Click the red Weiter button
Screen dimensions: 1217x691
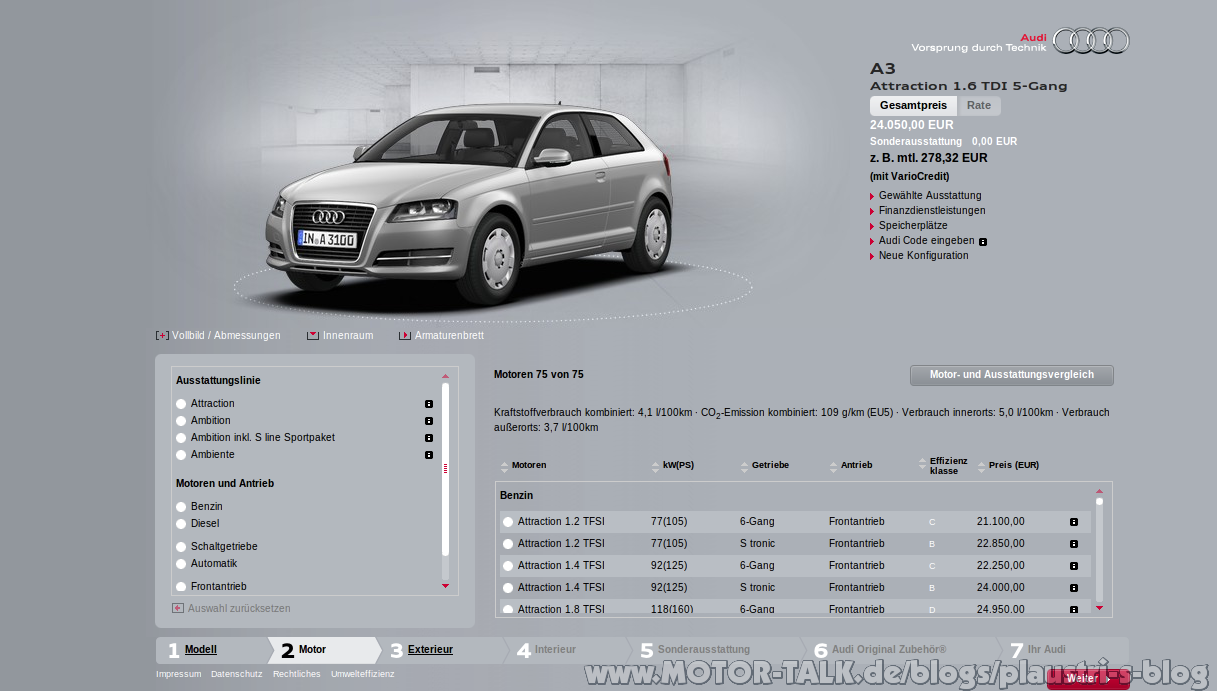(1088, 678)
